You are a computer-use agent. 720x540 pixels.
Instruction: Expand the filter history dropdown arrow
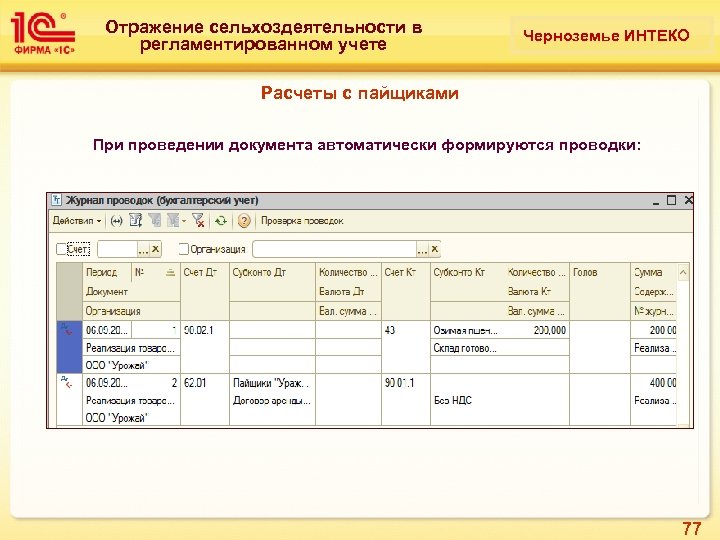click(184, 221)
